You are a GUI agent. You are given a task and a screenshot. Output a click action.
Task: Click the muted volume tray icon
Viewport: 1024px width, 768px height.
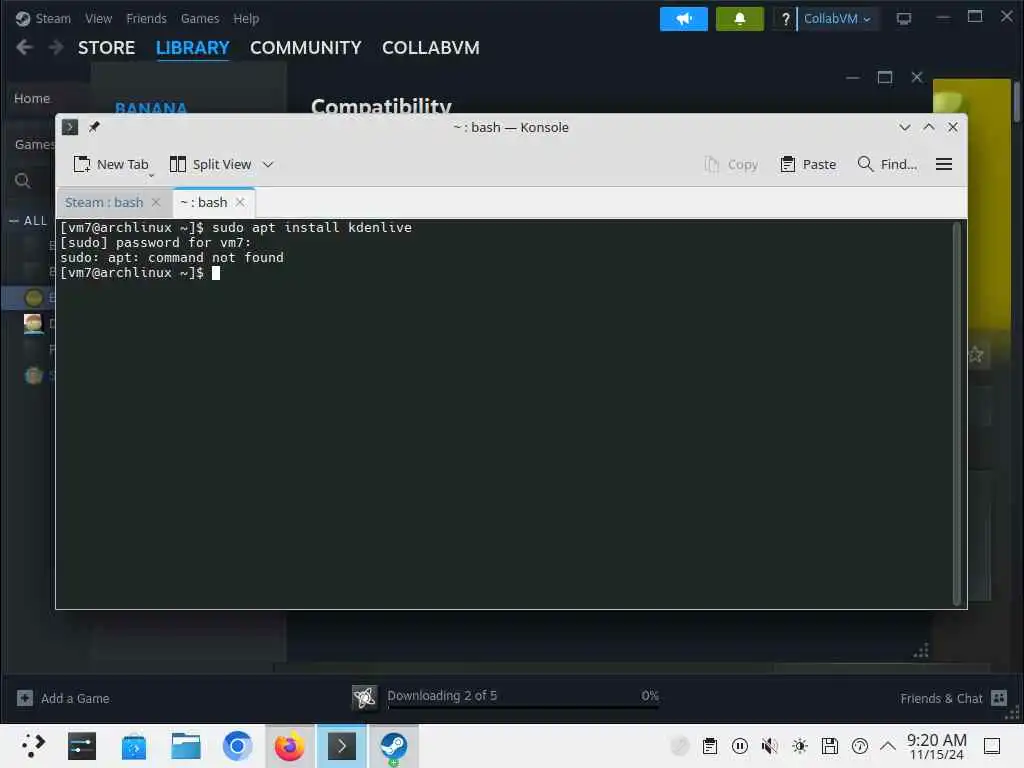click(770, 746)
